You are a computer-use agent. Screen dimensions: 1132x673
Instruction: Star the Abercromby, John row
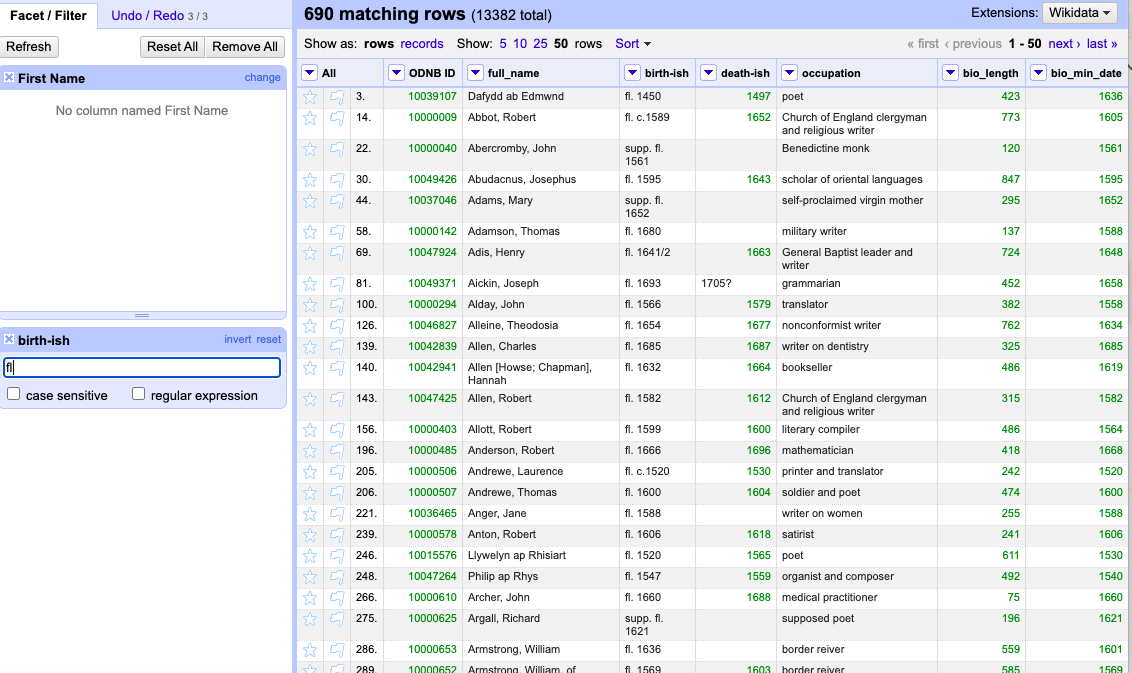[310, 149]
